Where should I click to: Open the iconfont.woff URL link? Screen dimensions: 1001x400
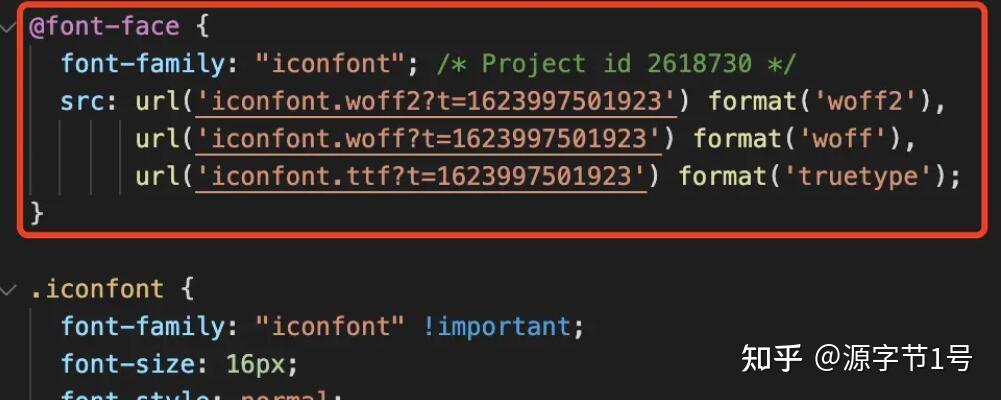(x=428, y=138)
